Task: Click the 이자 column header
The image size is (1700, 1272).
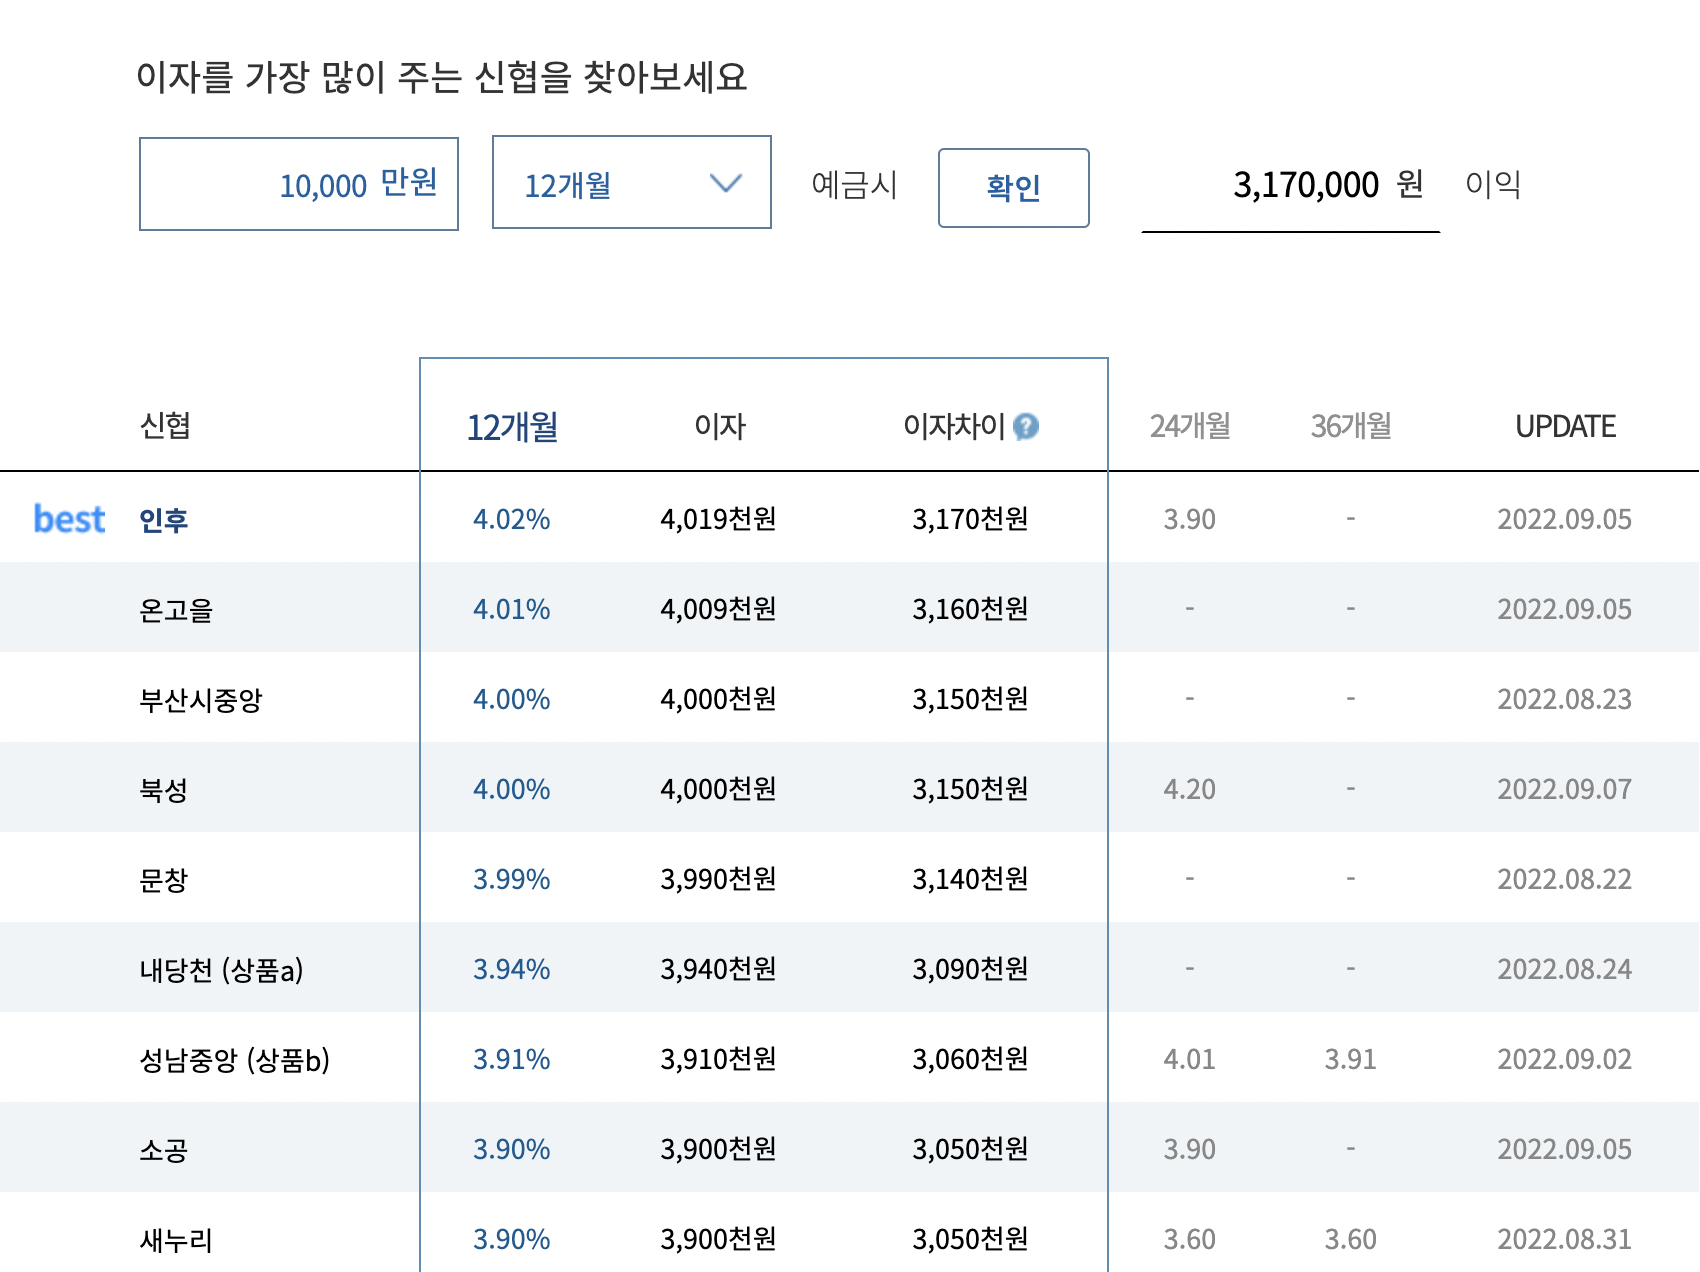Action: [x=720, y=427]
